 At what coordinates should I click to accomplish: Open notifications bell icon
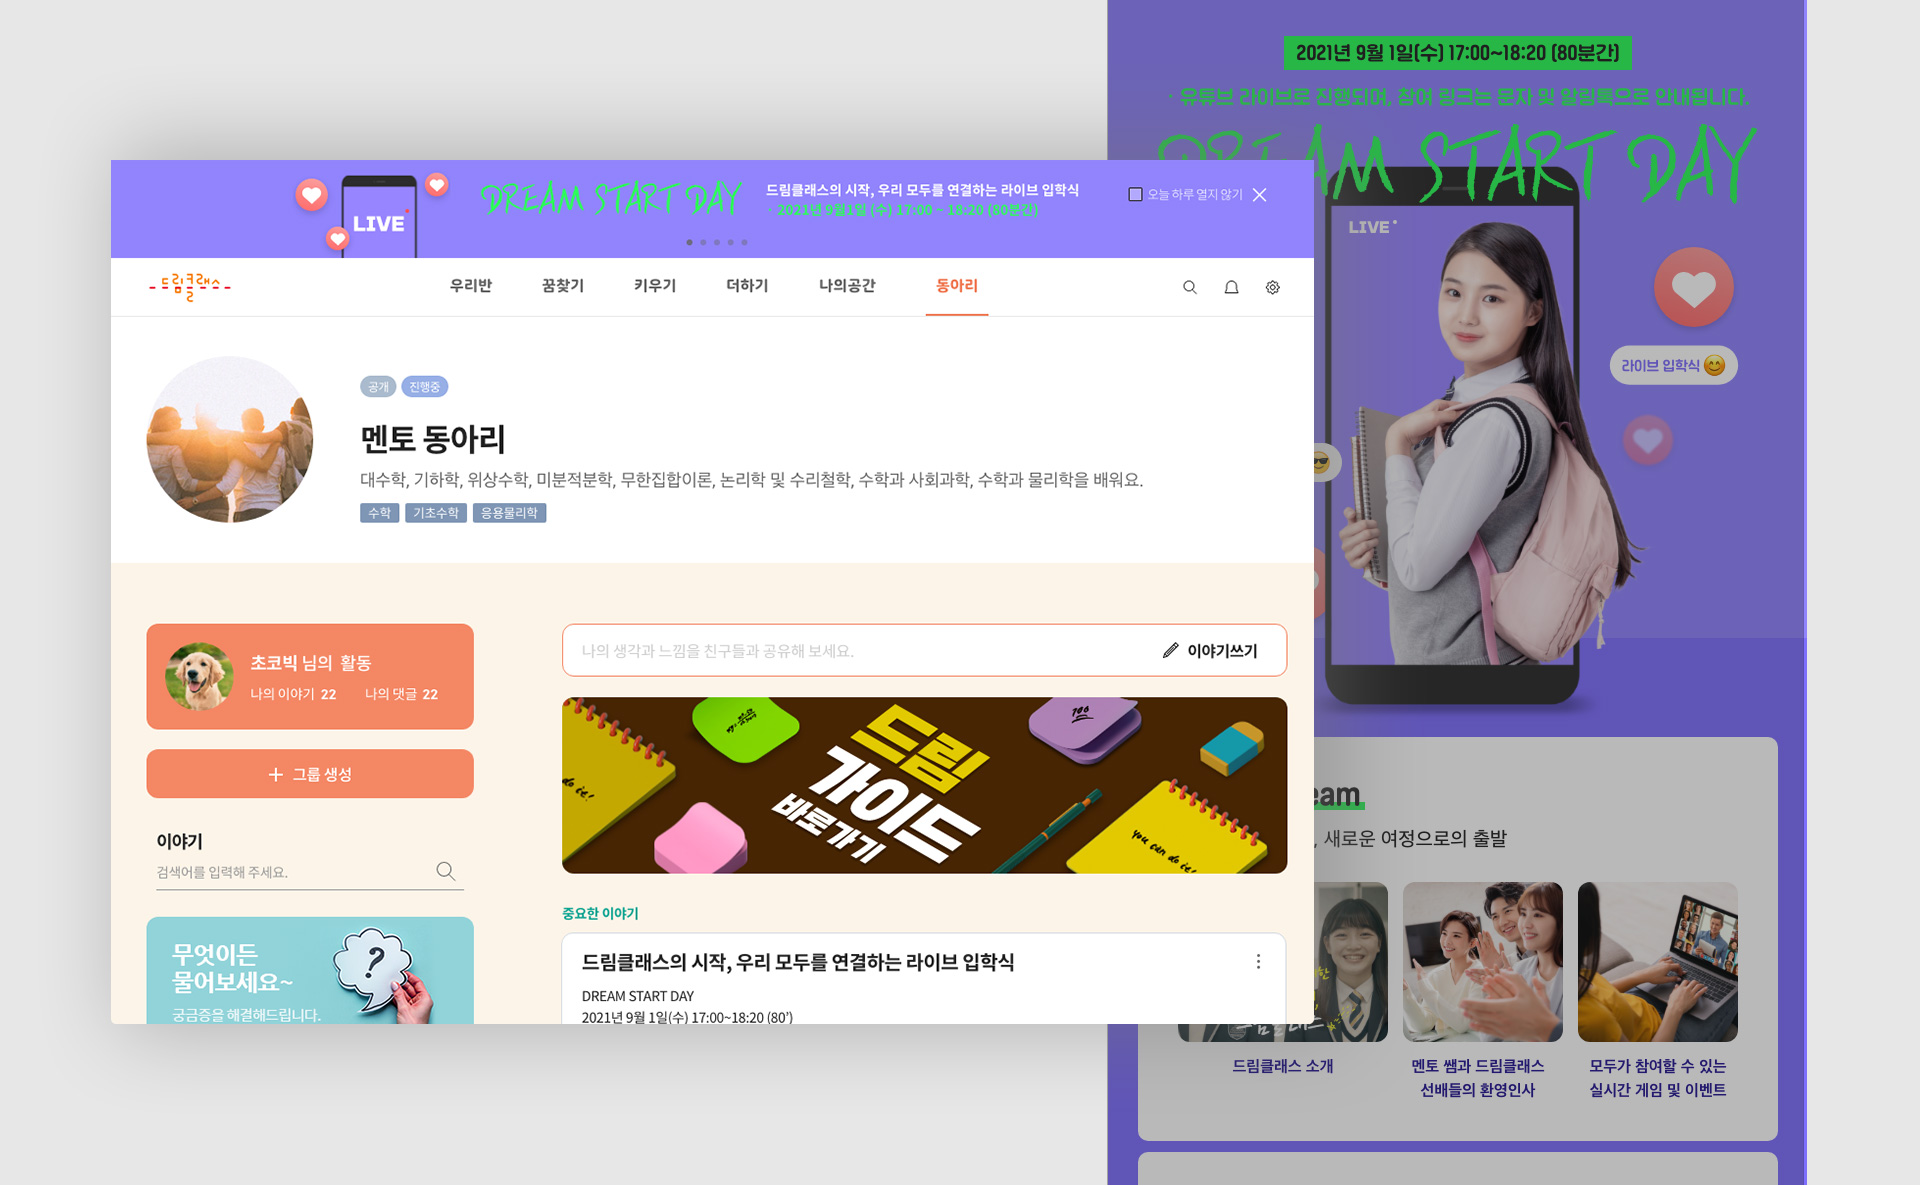pos(1231,287)
